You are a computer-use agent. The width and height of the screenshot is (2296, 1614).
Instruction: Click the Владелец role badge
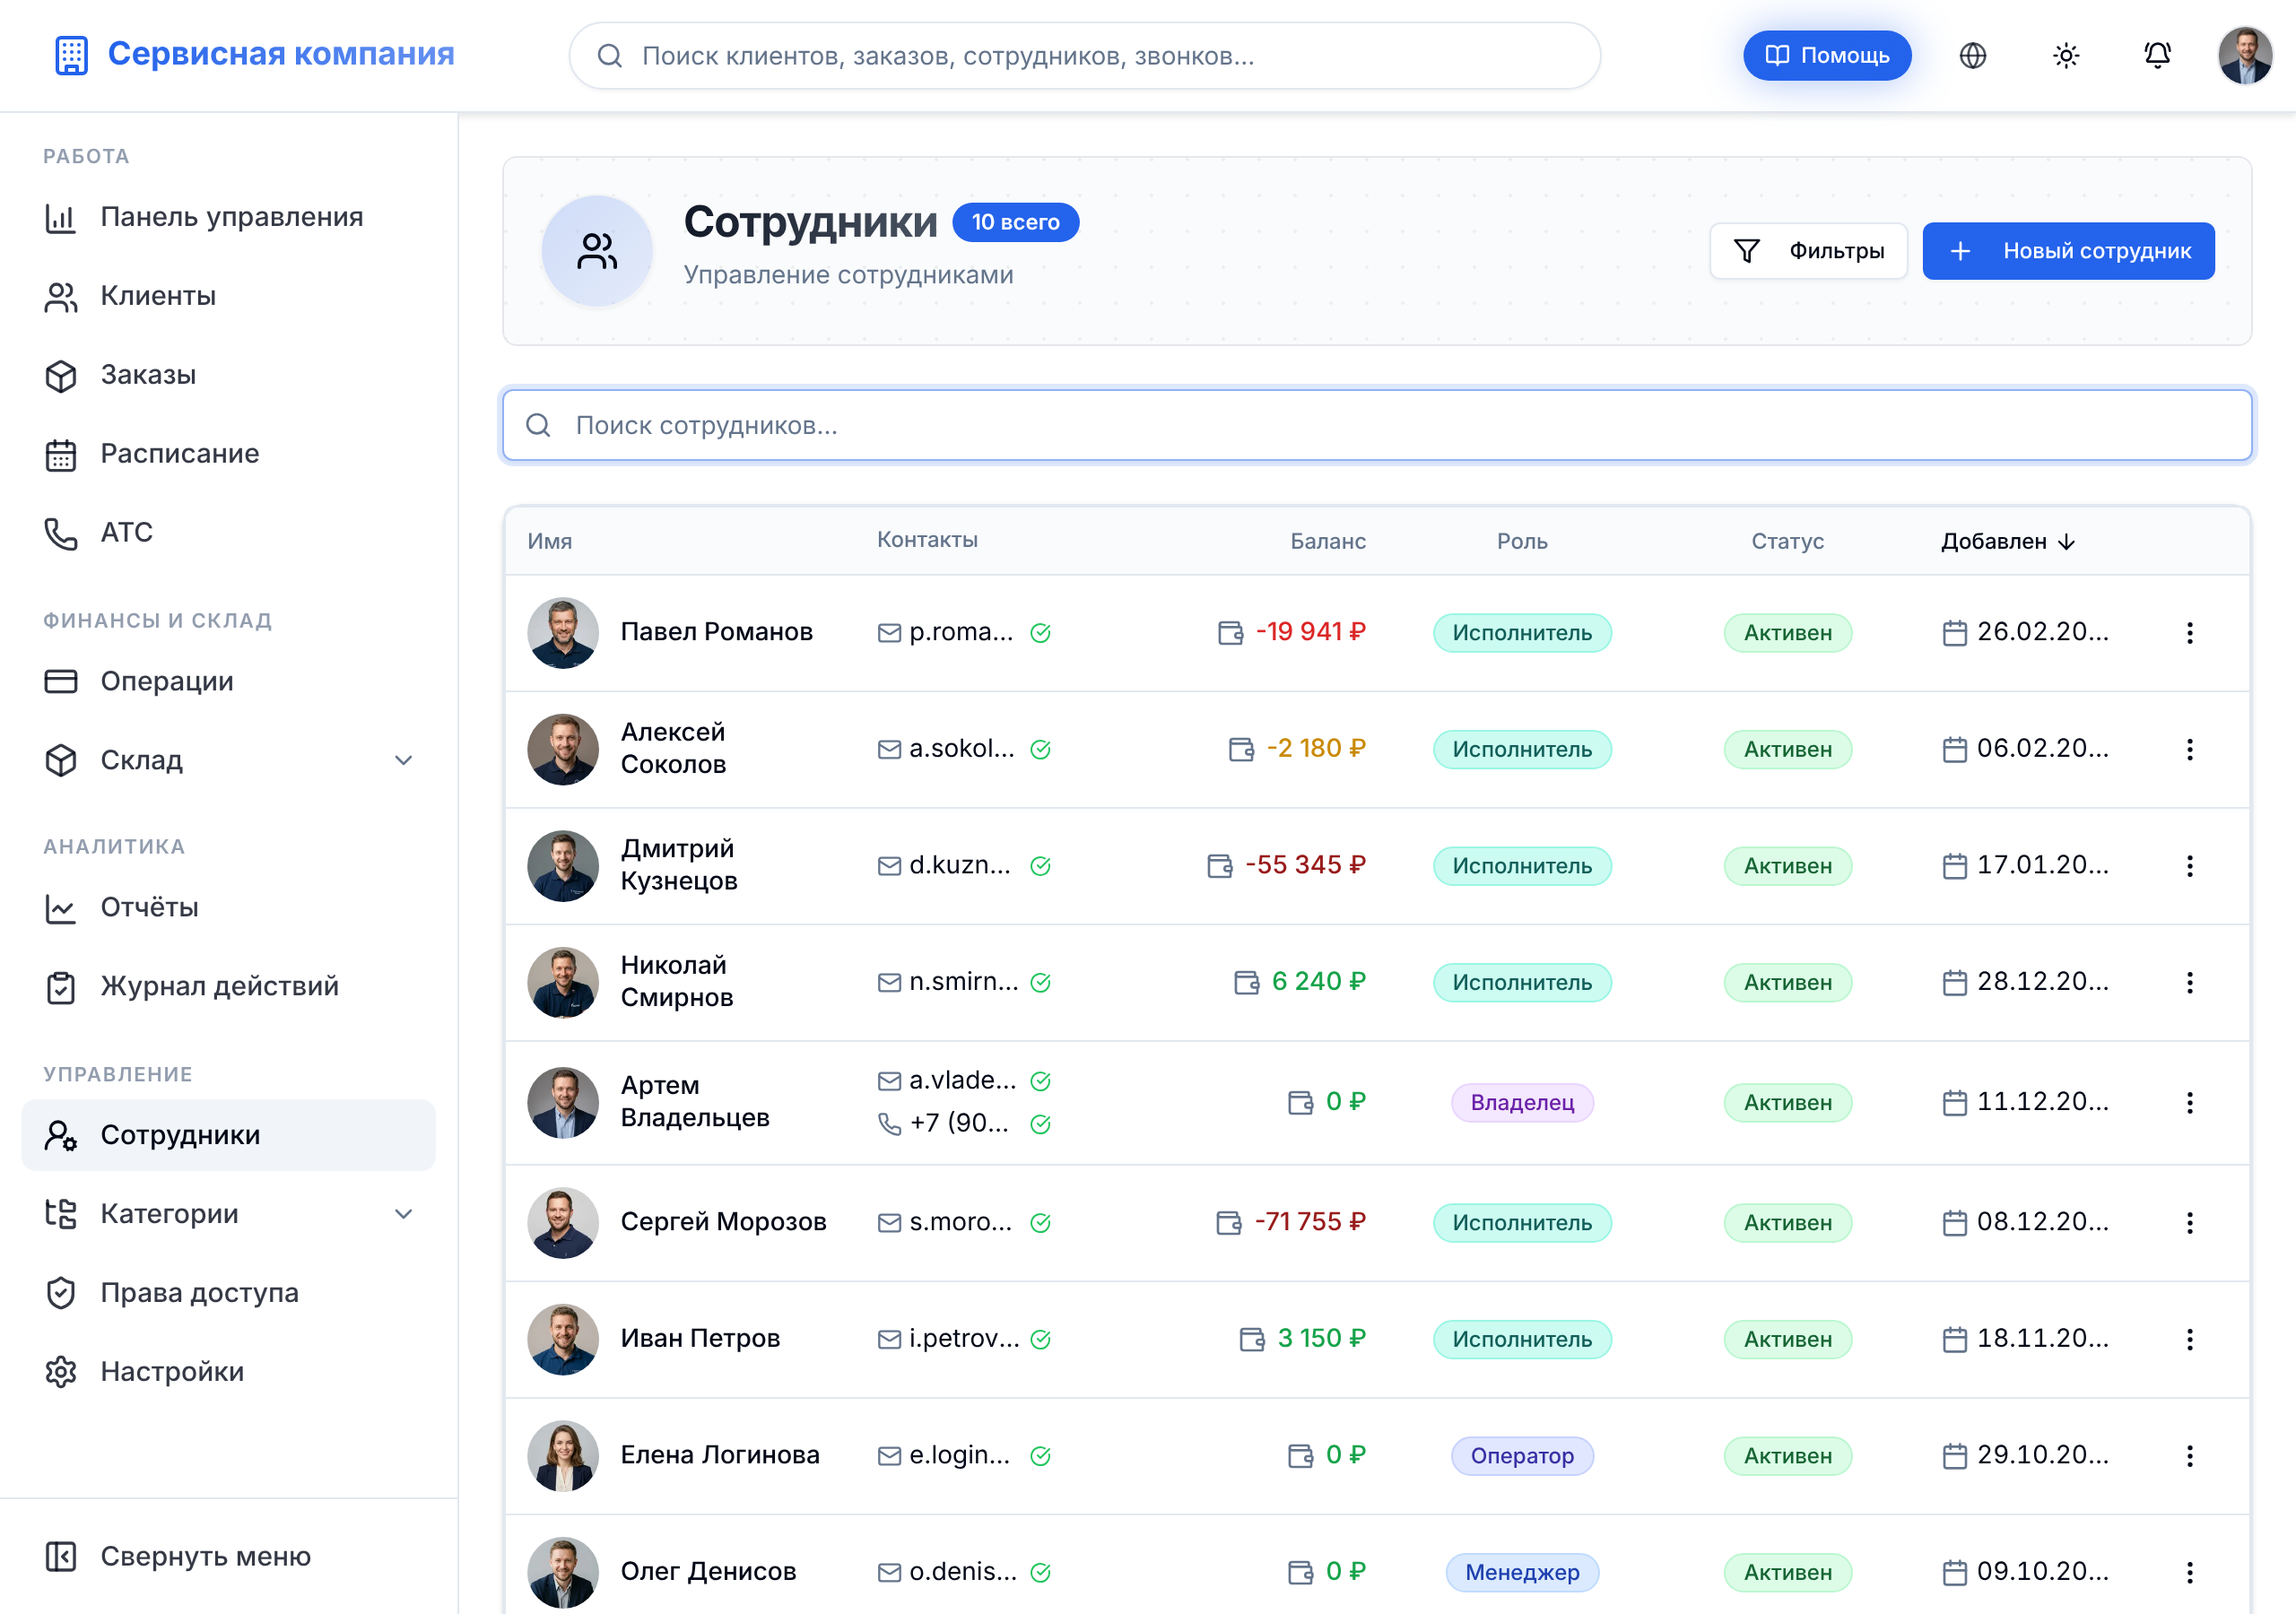(1522, 1102)
